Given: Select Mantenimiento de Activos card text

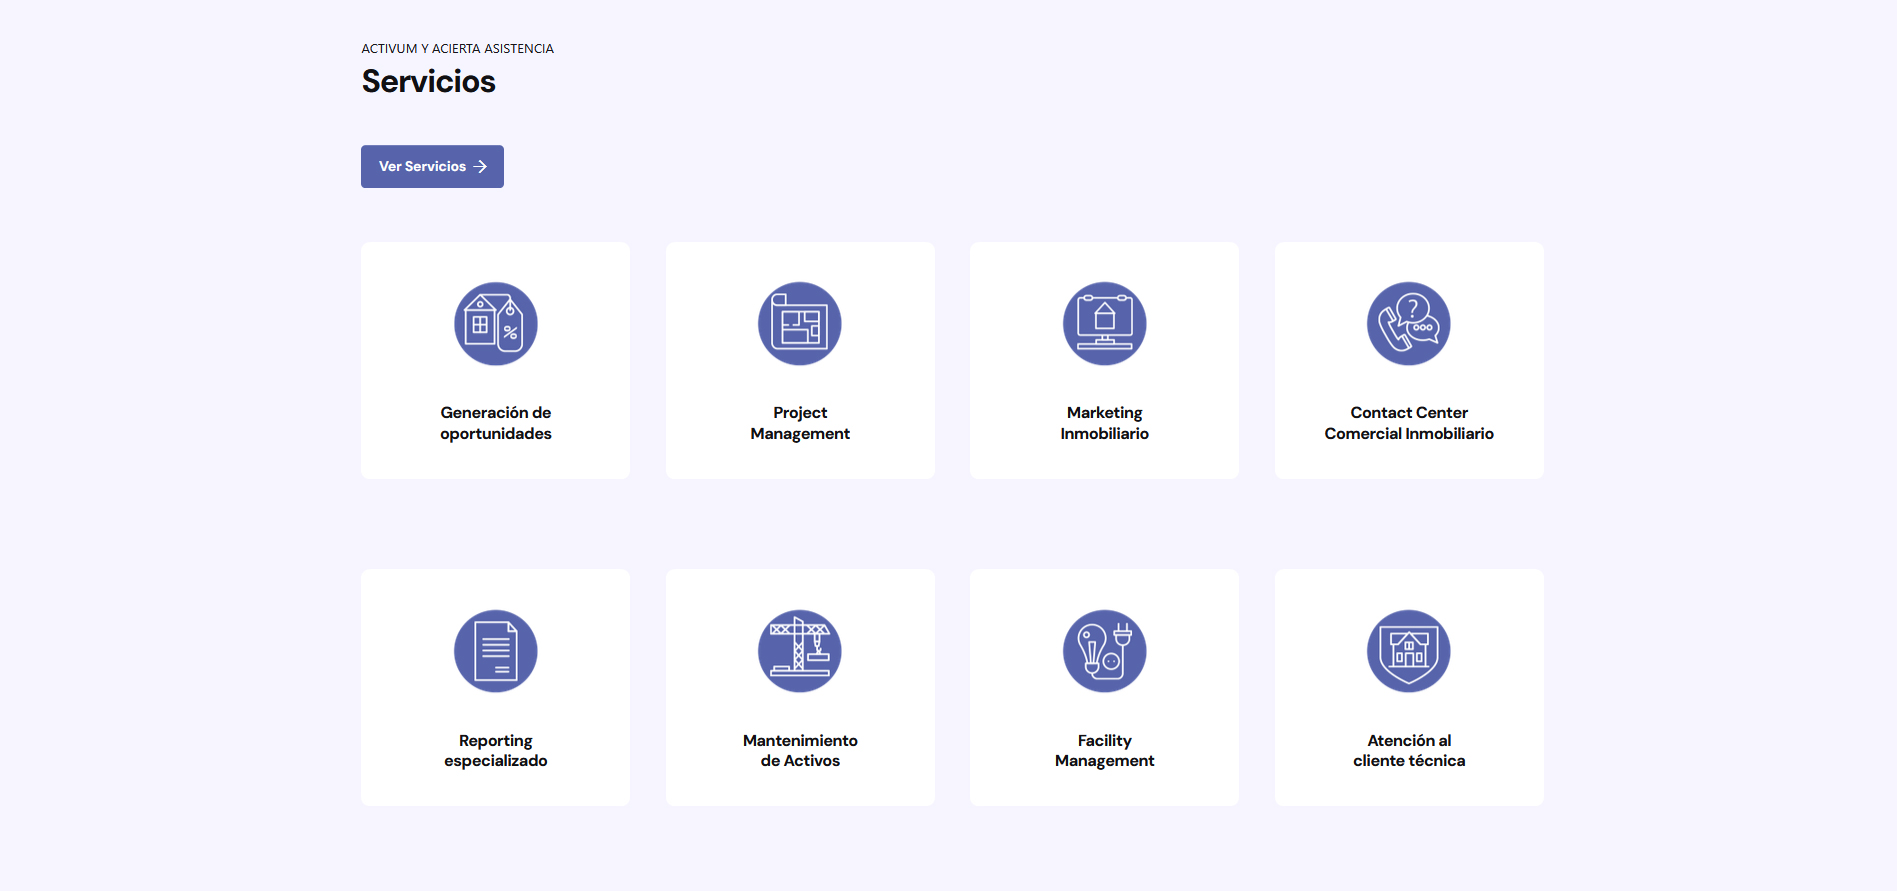Looking at the screenshot, I should [x=800, y=750].
